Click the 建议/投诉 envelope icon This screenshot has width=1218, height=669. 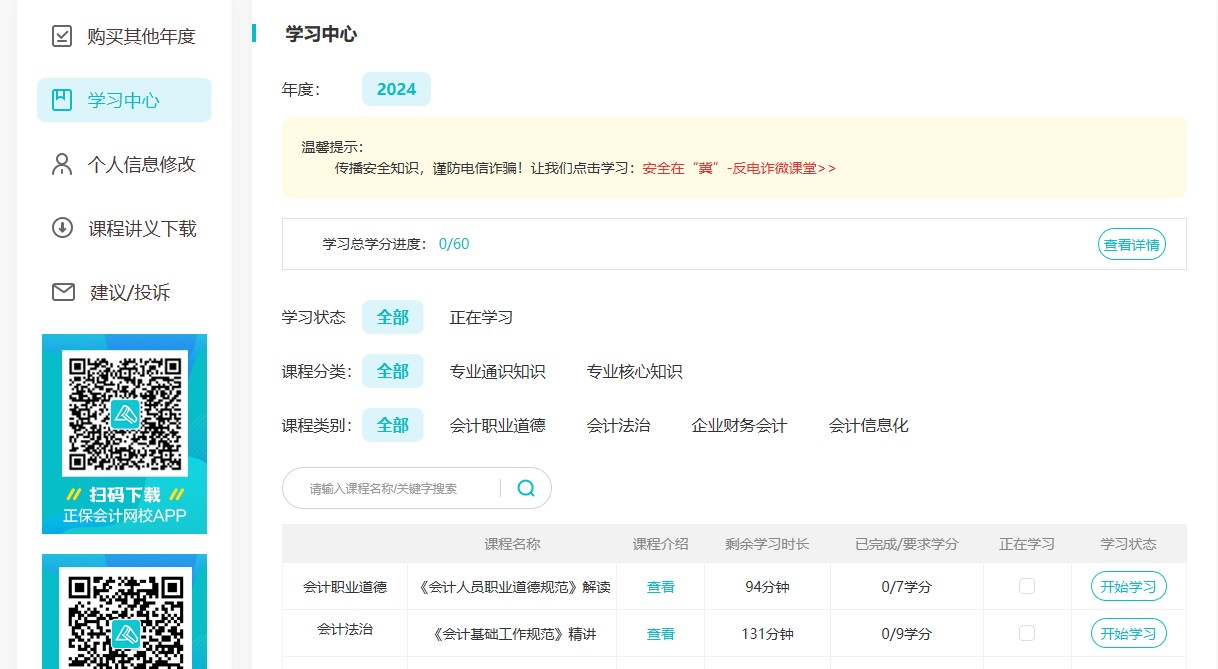(63, 292)
